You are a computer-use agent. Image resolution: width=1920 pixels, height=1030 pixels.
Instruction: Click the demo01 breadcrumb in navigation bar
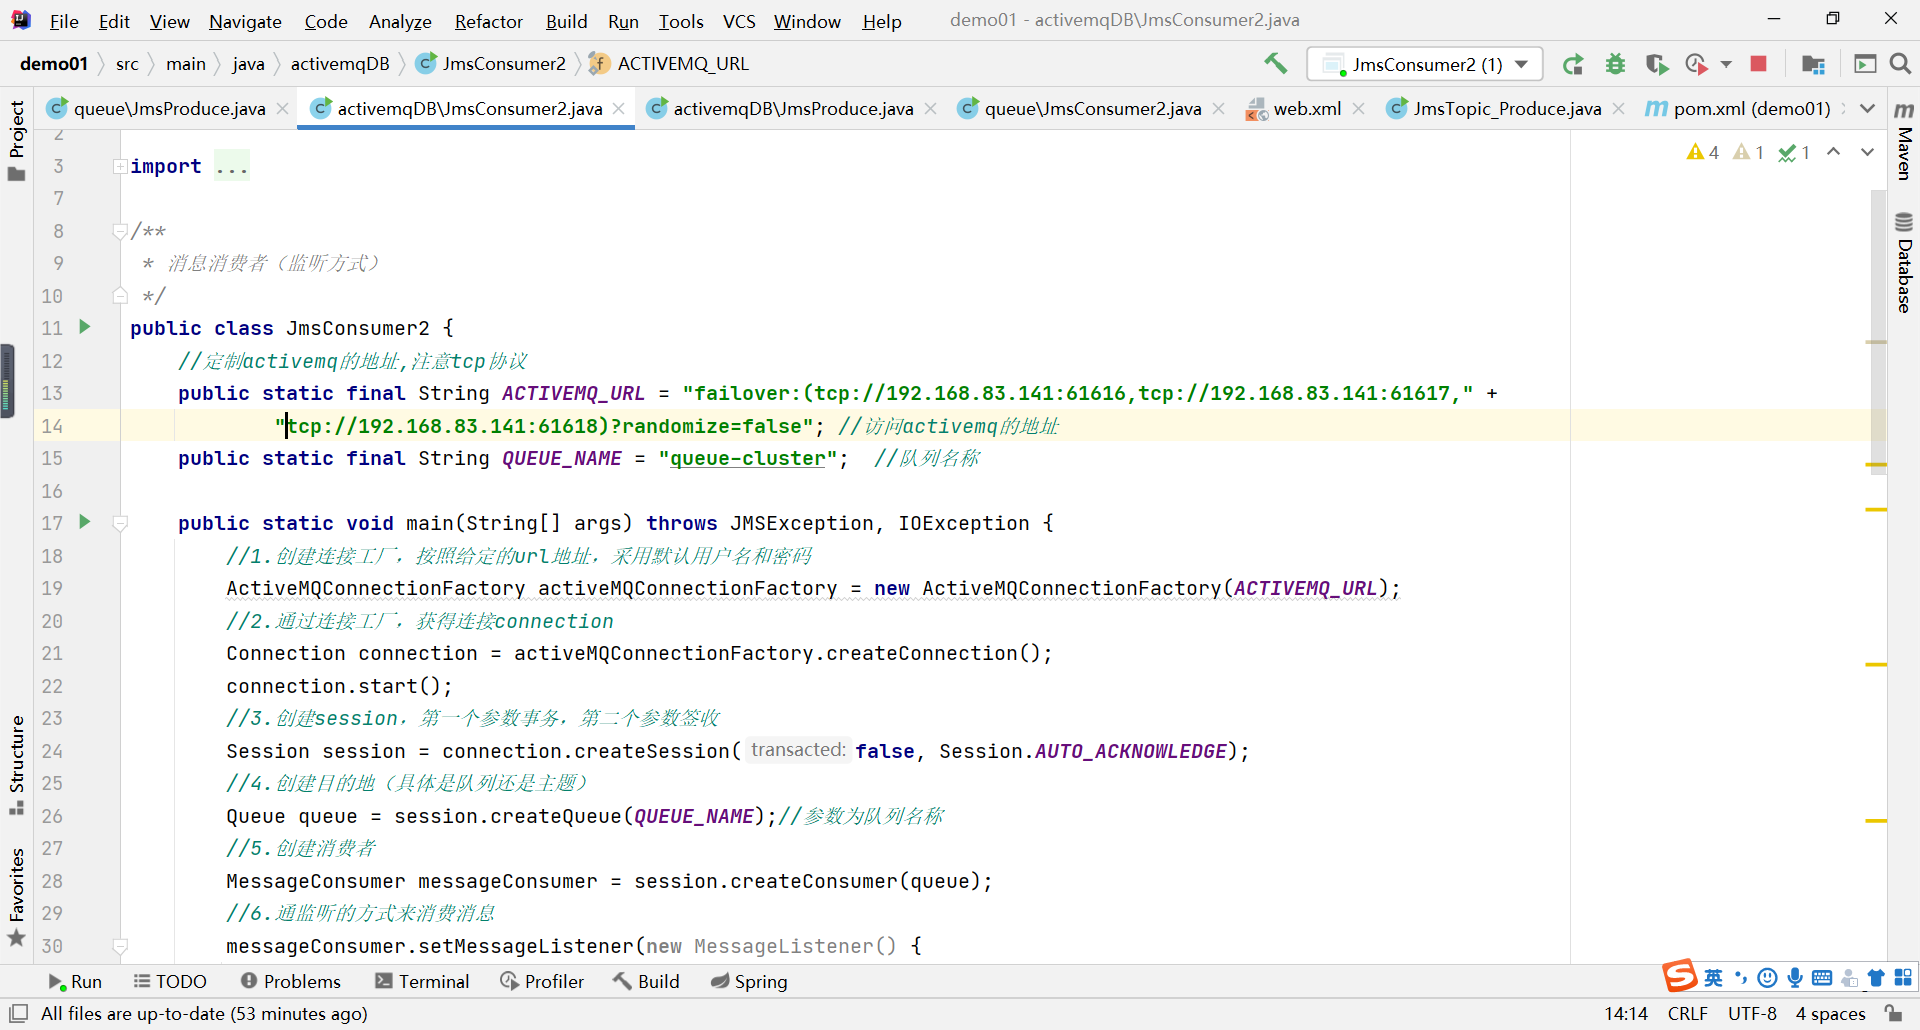click(x=54, y=64)
